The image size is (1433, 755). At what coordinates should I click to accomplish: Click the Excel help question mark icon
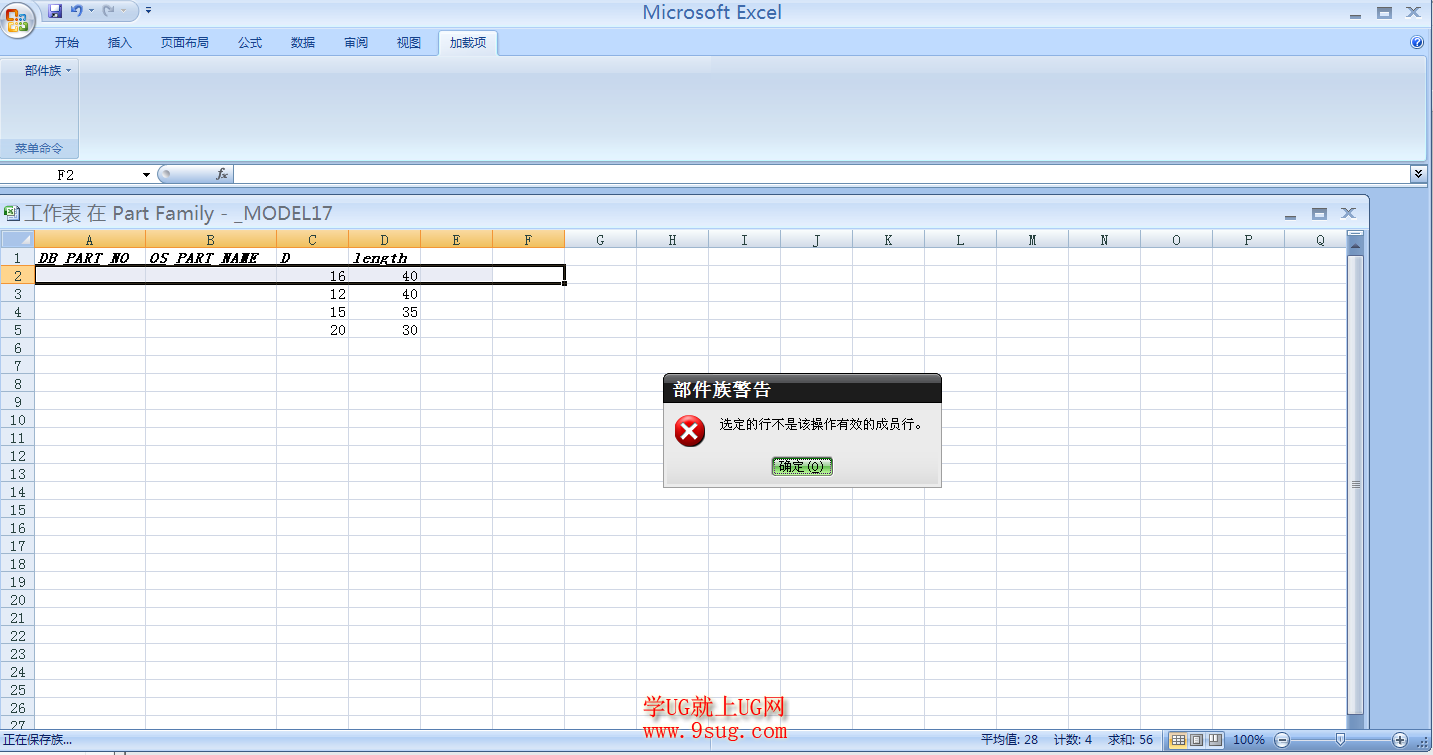(1417, 43)
